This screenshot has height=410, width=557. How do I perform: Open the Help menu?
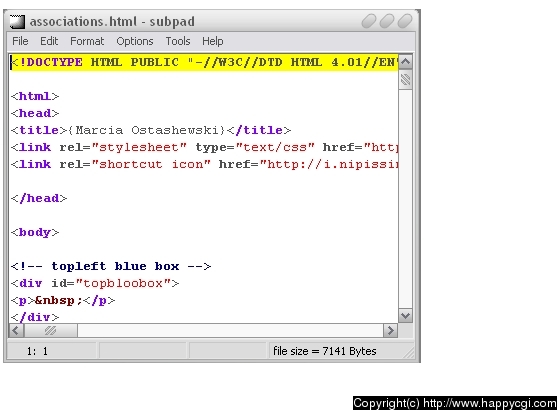pos(213,41)
